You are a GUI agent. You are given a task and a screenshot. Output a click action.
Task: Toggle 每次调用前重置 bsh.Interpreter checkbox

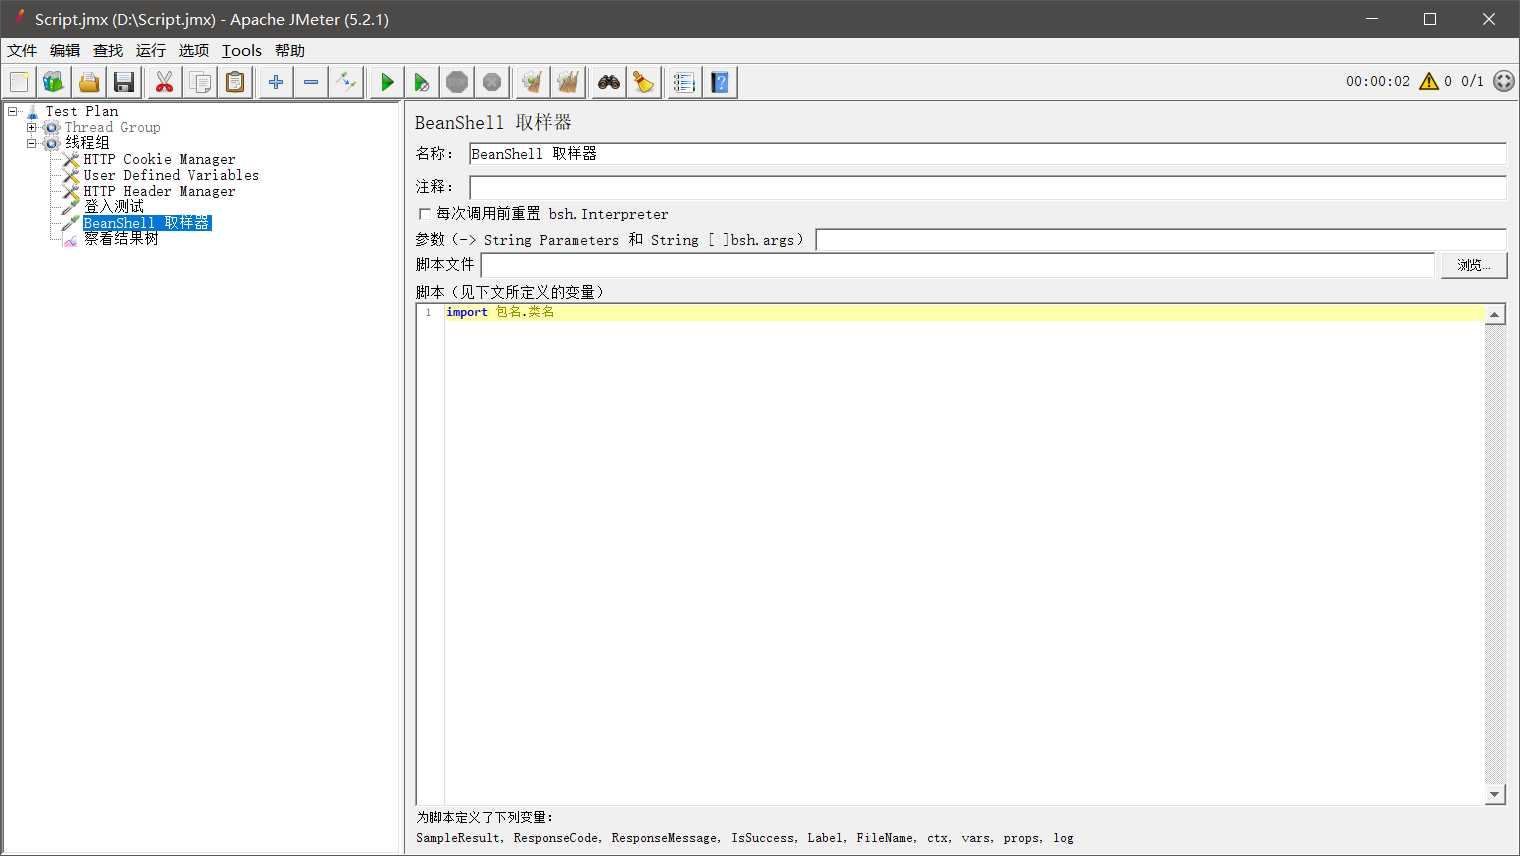point(424,214)
